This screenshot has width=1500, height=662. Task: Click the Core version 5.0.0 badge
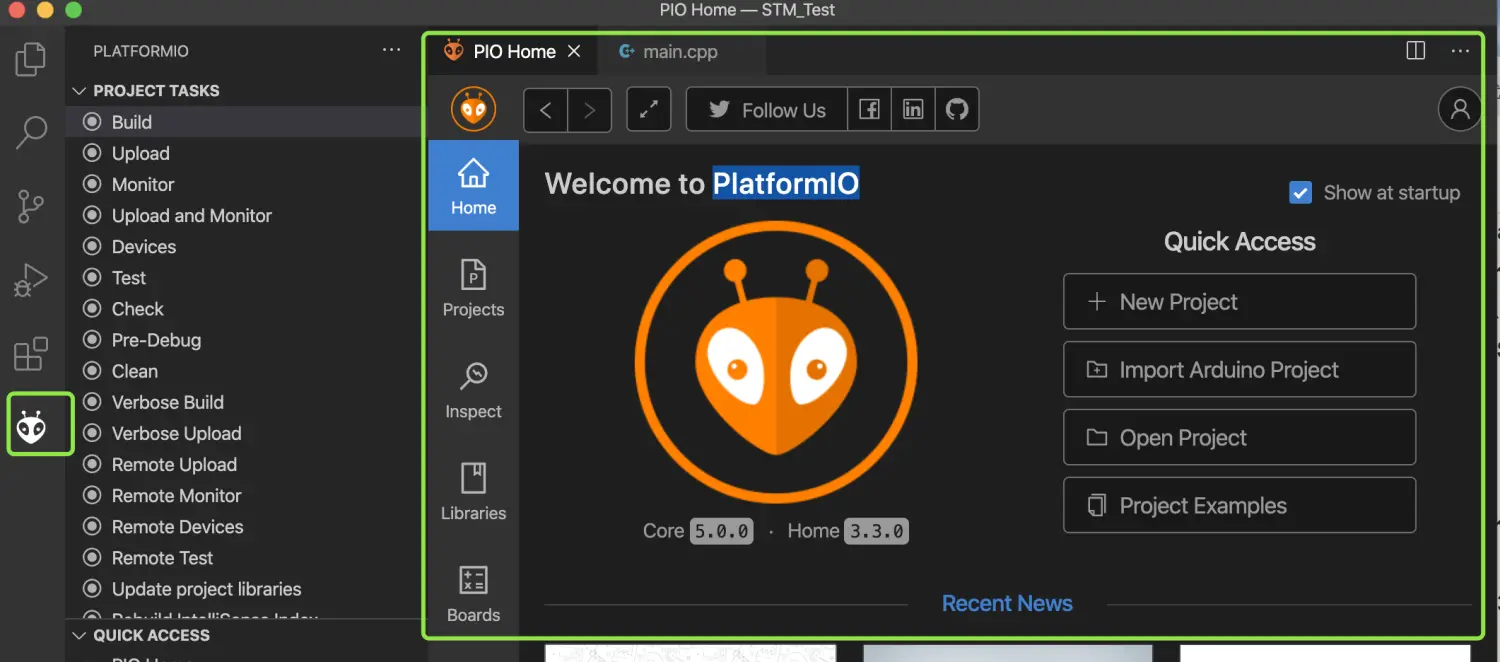[x=721, y=531]
